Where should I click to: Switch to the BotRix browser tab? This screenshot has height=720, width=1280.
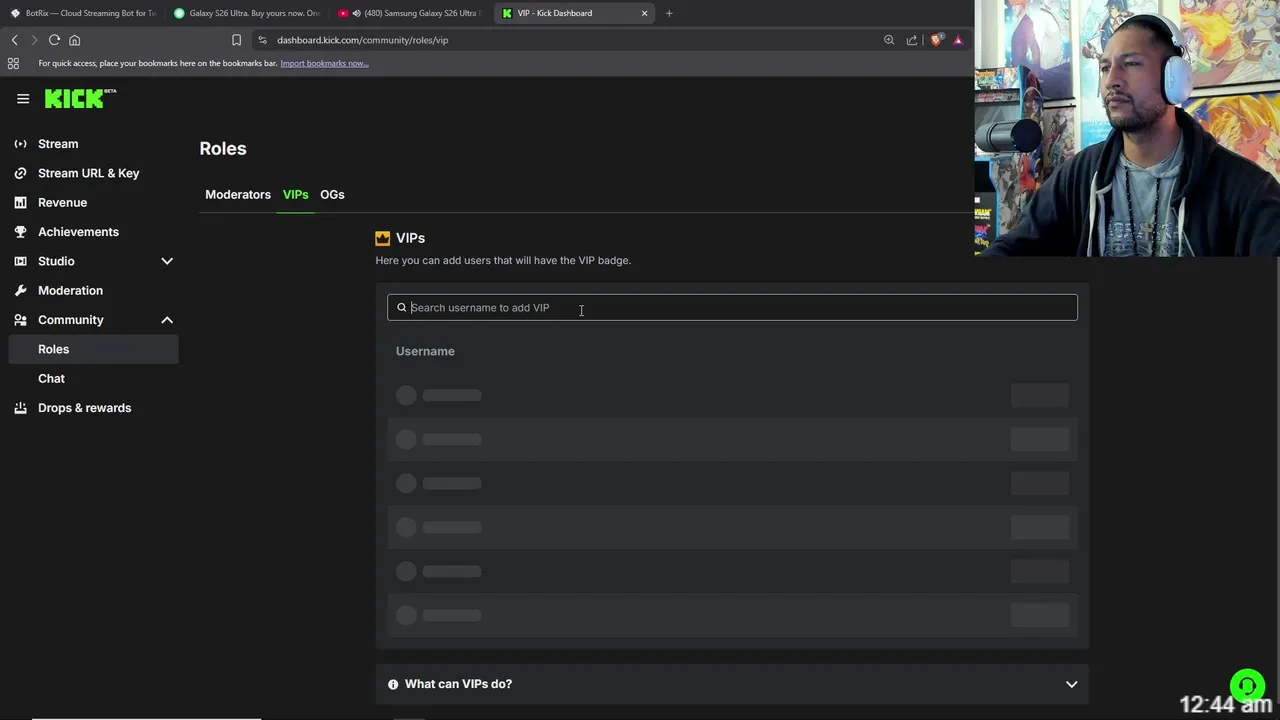[84, 13]
